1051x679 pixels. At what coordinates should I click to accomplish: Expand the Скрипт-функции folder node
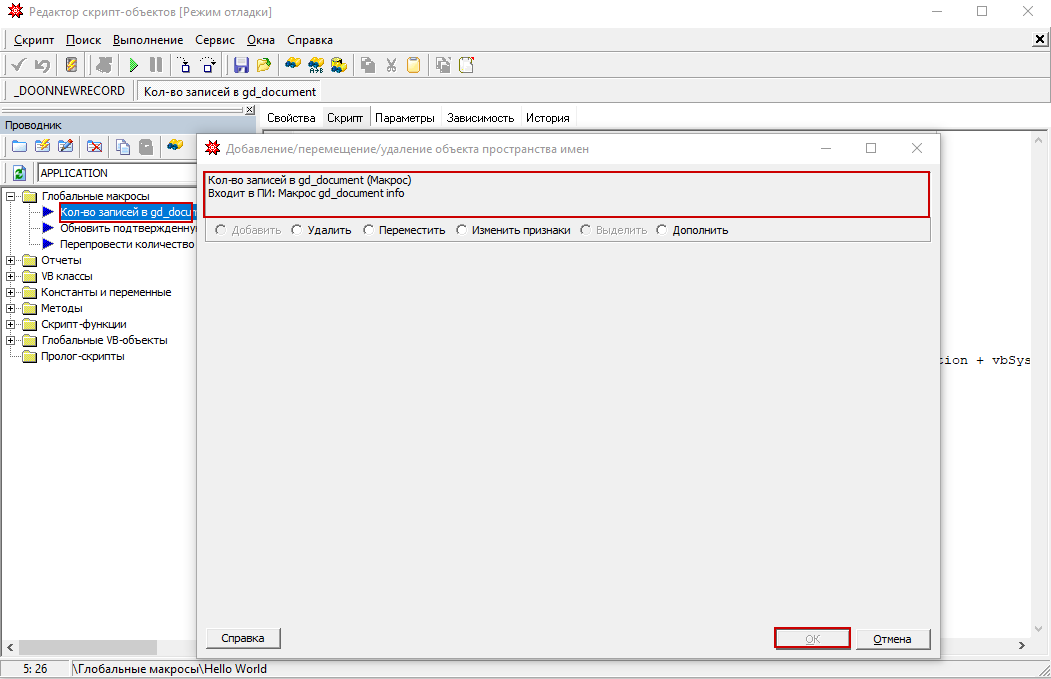(11, 324)
